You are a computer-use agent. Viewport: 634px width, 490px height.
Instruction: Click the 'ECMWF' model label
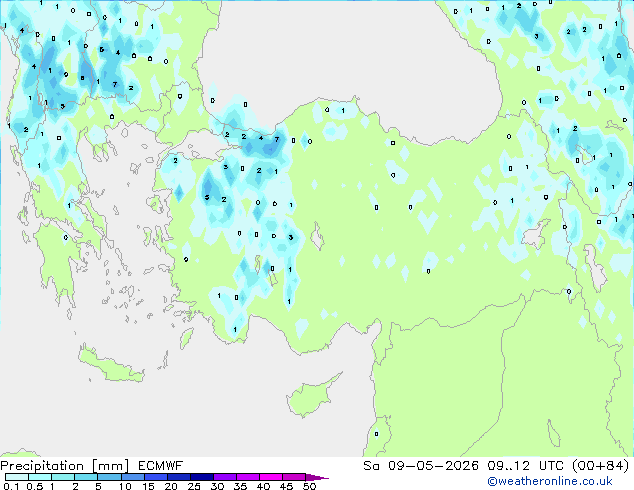(x=161, y=466)
